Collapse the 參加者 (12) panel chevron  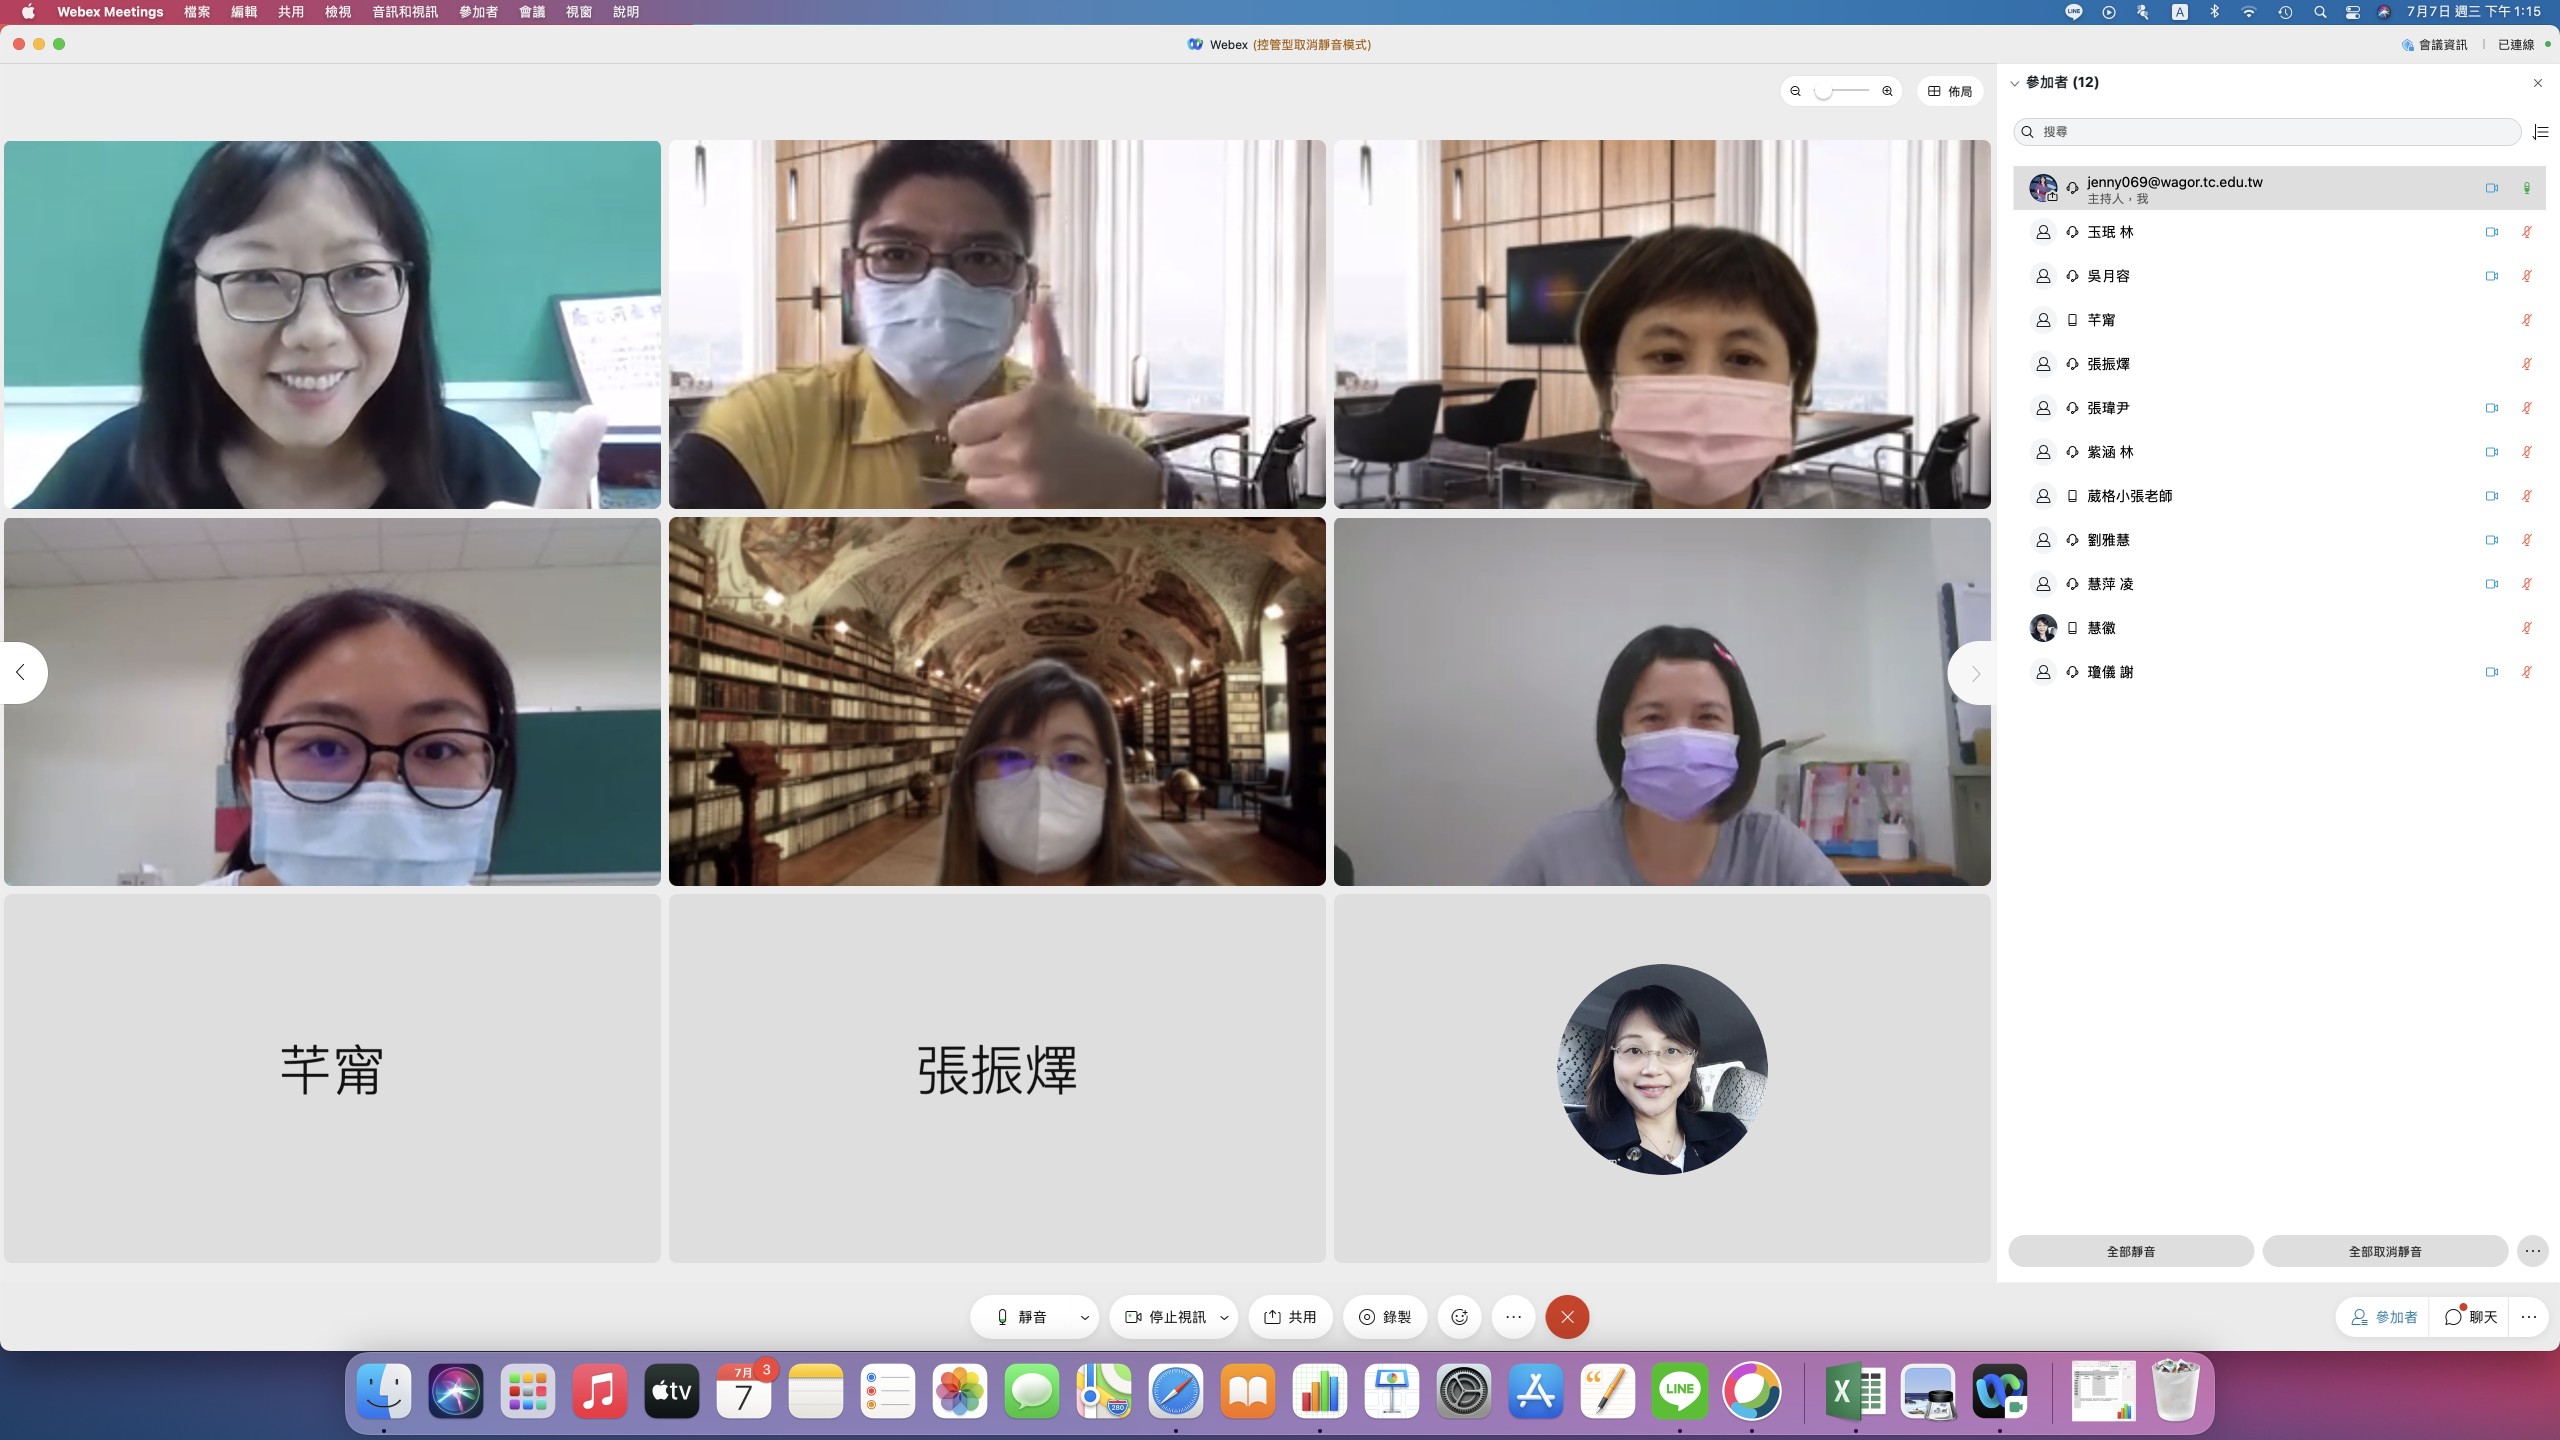click(2015, 83)
